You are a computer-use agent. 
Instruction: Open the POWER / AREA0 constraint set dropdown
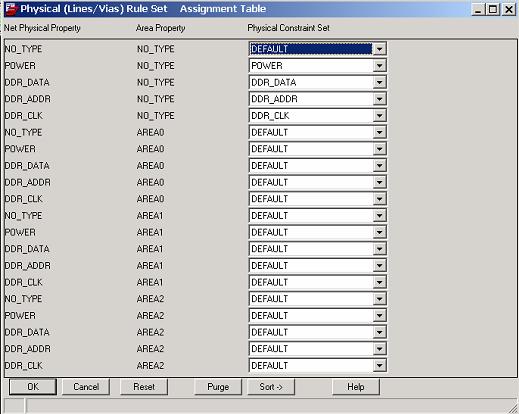click(379, 149)
